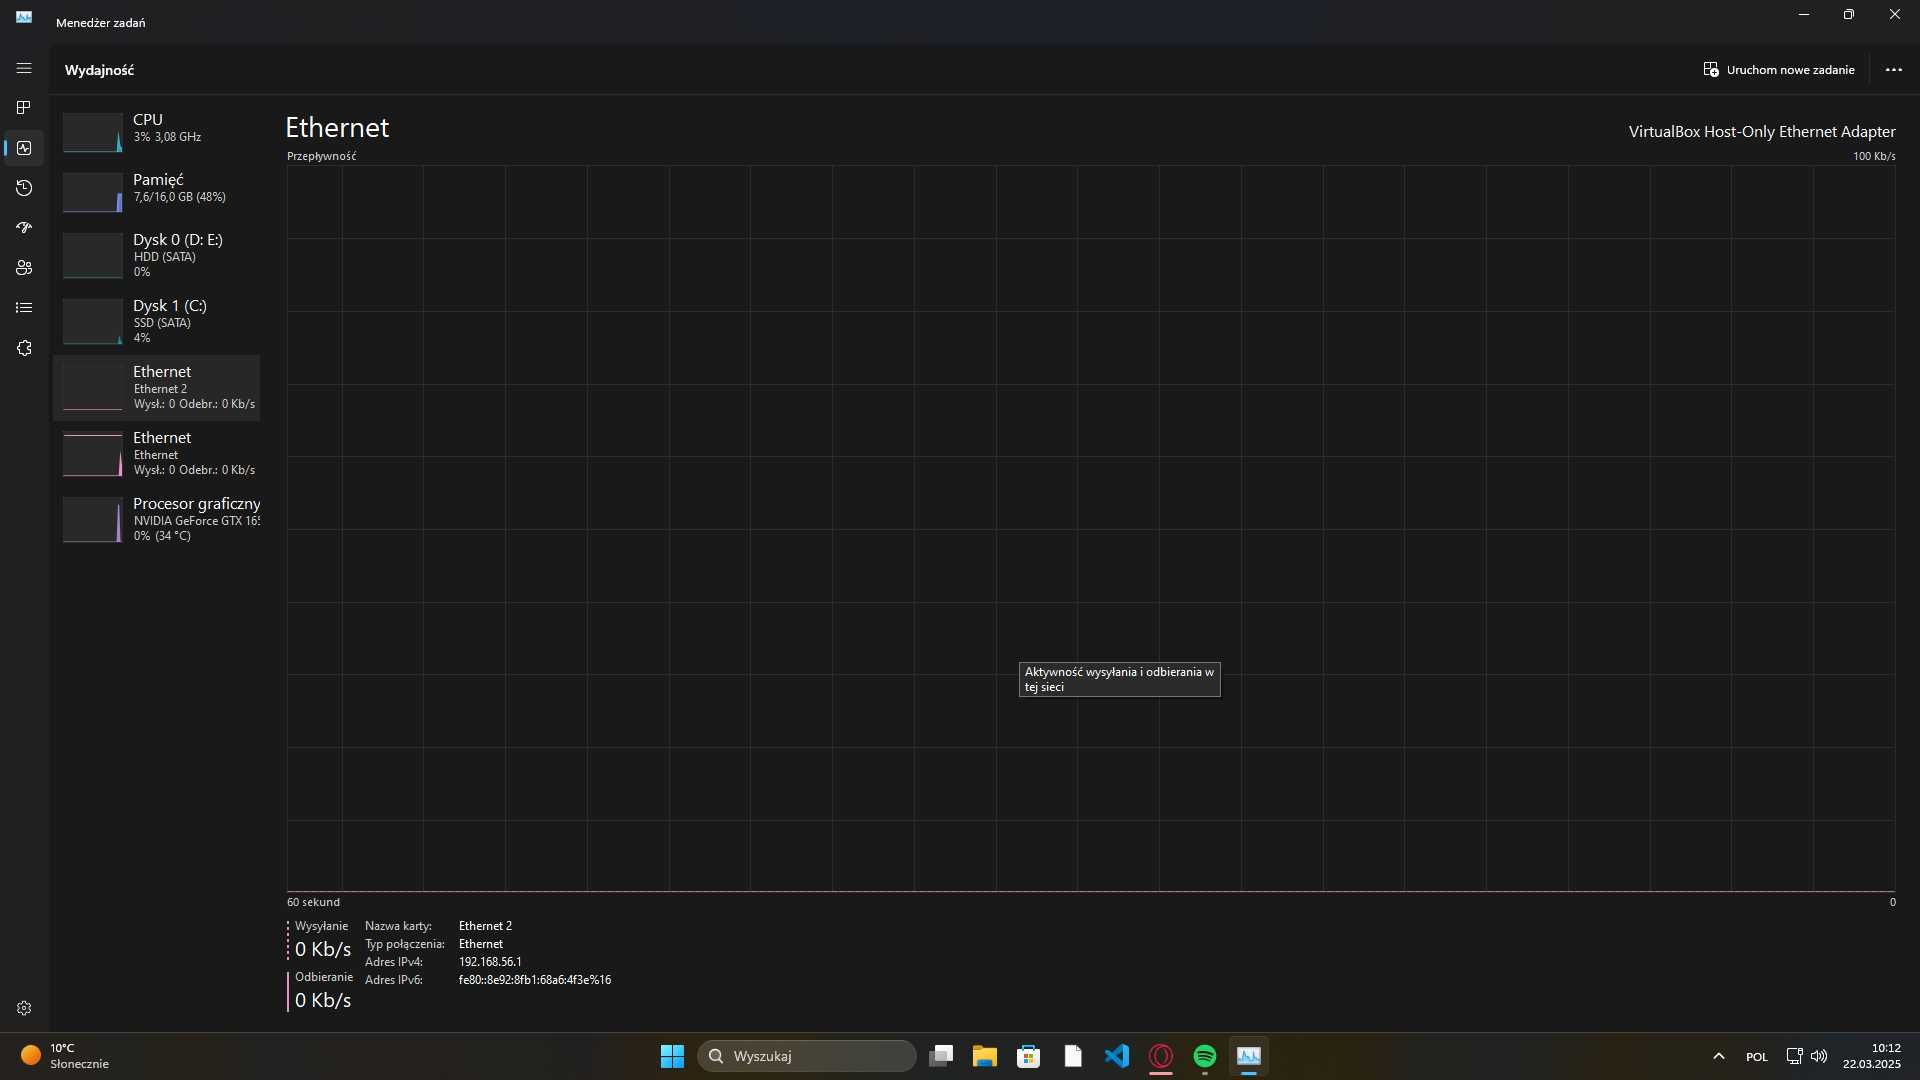Expand the hidden system tray icons
This screenshot has height=1080, width=1920.
1718,1056
